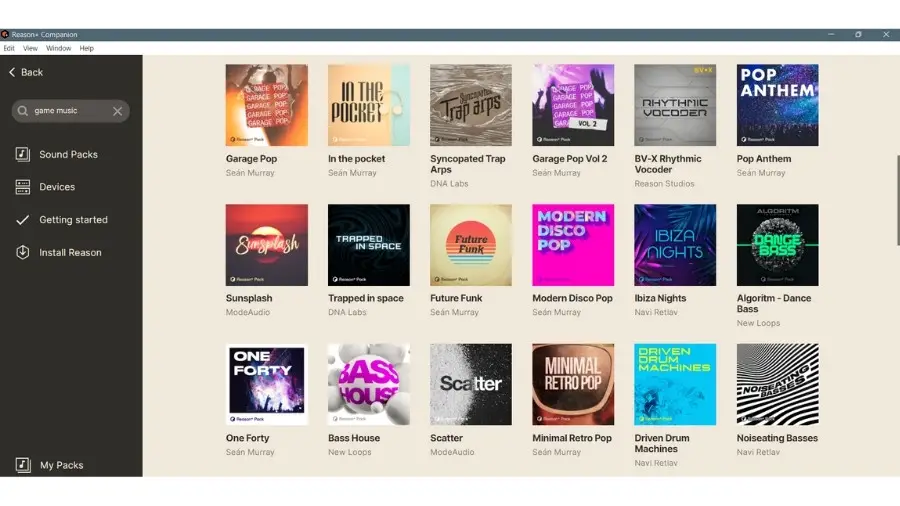This screenshot has height=506, width=900.
Task: Open the Sunsplash pack cover
Action: click(266, 245)
